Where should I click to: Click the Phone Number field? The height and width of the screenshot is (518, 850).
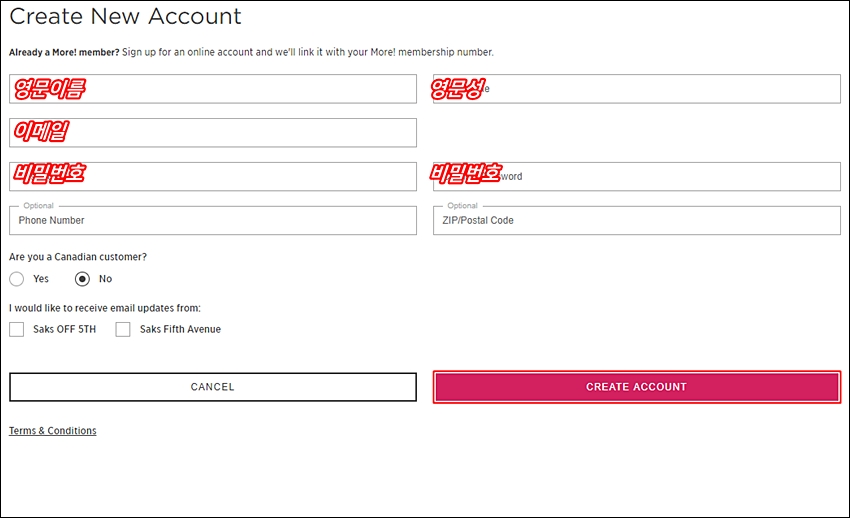212,221
